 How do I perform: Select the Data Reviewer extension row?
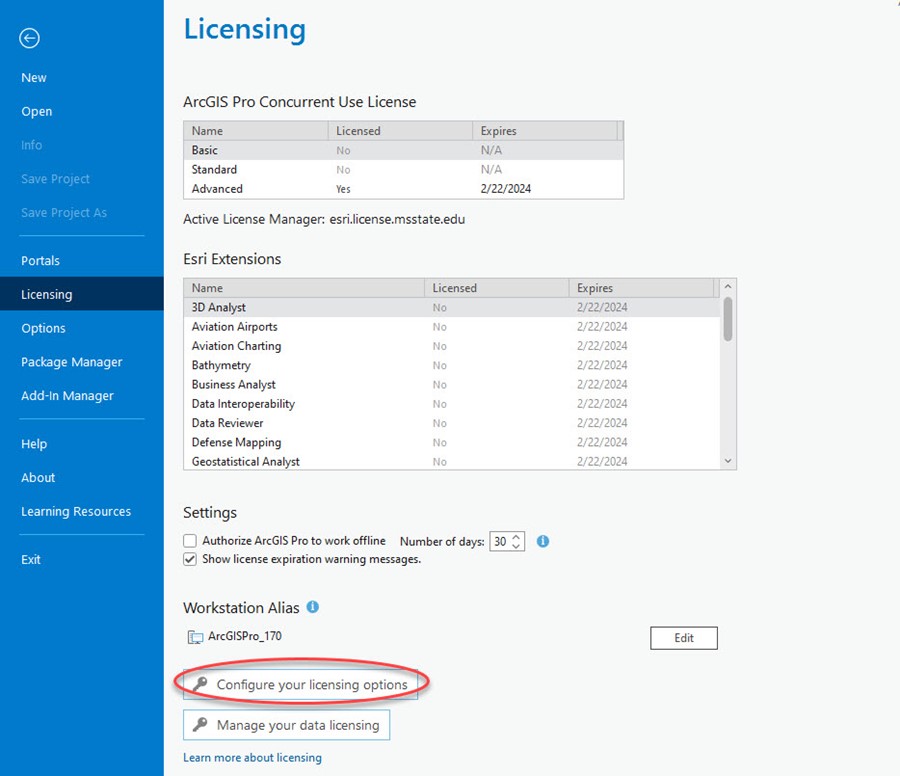[452, 423]
